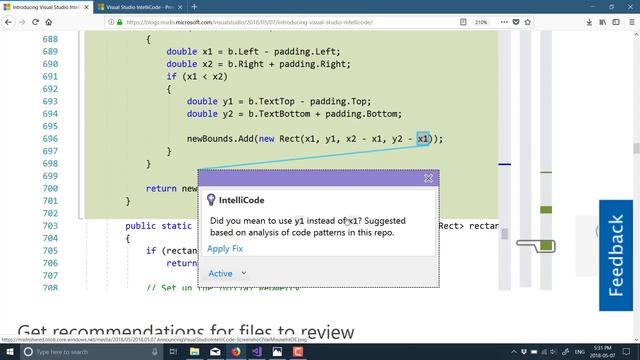
Task: Open Windows Action Center notifications
Action: click(627, 351)
